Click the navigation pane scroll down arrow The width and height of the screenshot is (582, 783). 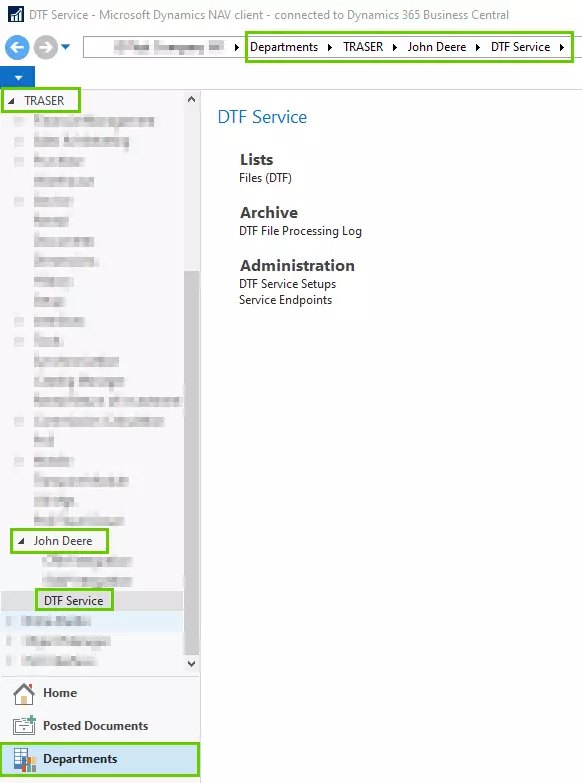coord(191,664)
